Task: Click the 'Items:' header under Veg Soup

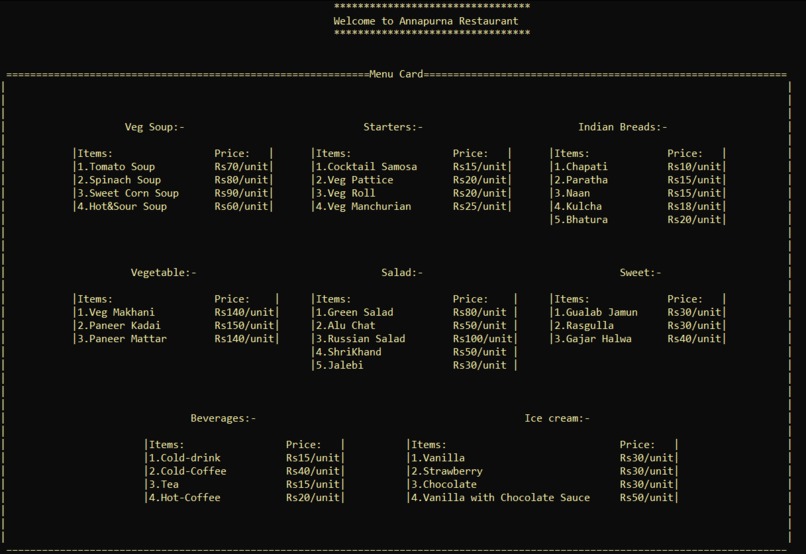Action: coord(95,154)
